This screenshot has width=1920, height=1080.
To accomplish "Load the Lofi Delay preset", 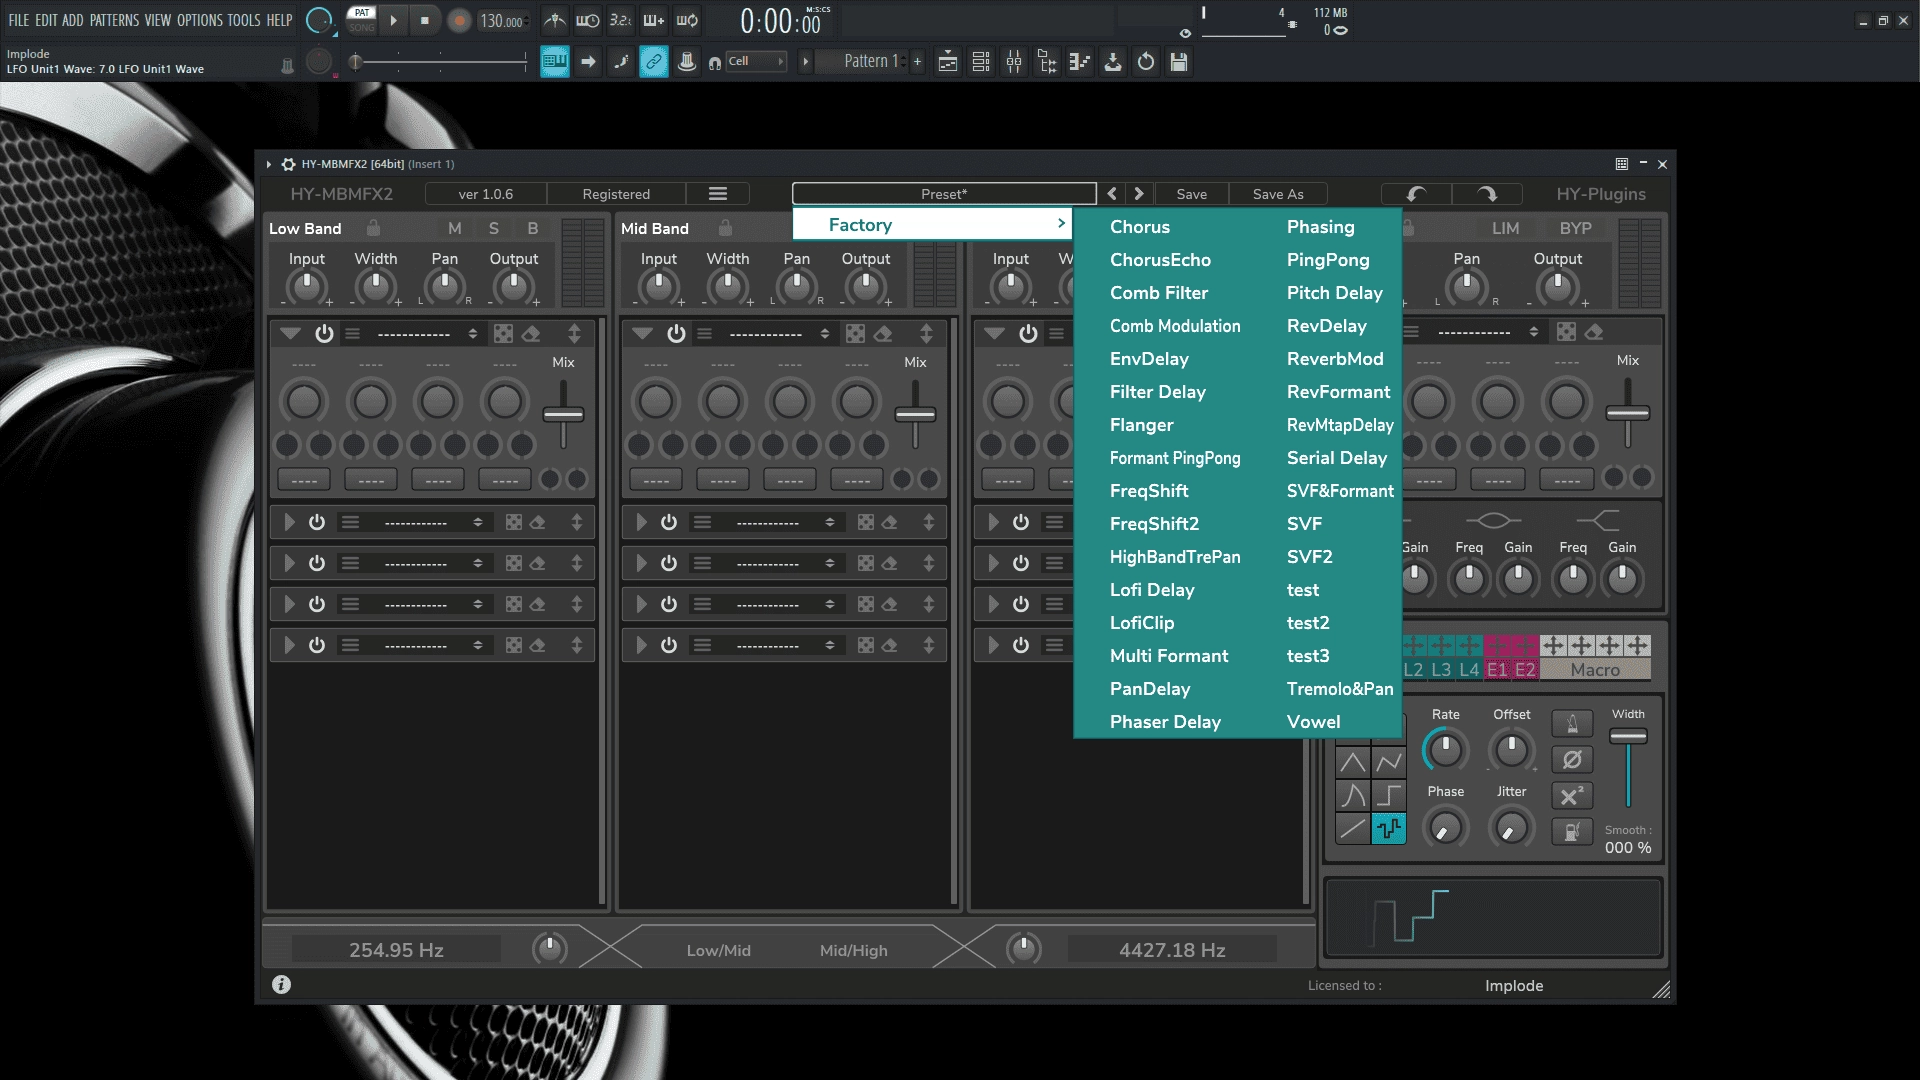I will (x=1151, y=590).
